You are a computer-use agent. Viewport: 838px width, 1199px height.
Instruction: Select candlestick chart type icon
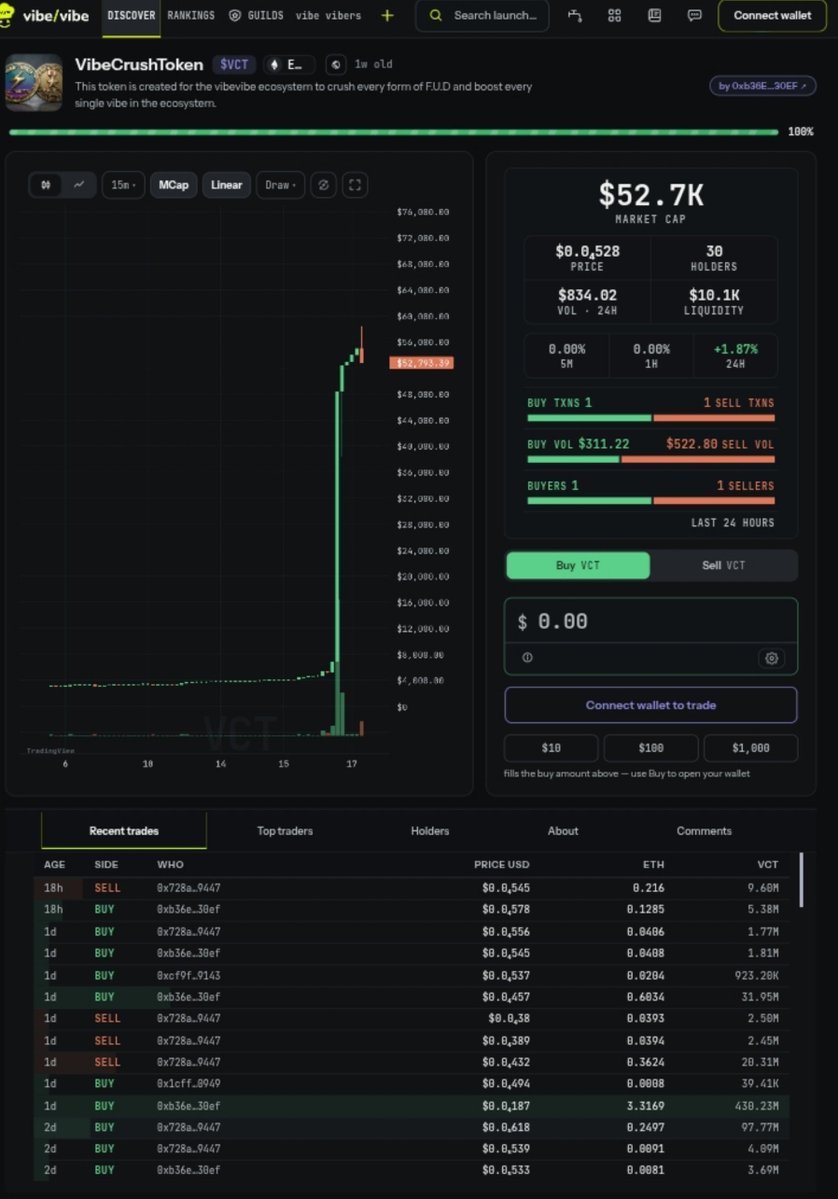[x=46, y=185]
